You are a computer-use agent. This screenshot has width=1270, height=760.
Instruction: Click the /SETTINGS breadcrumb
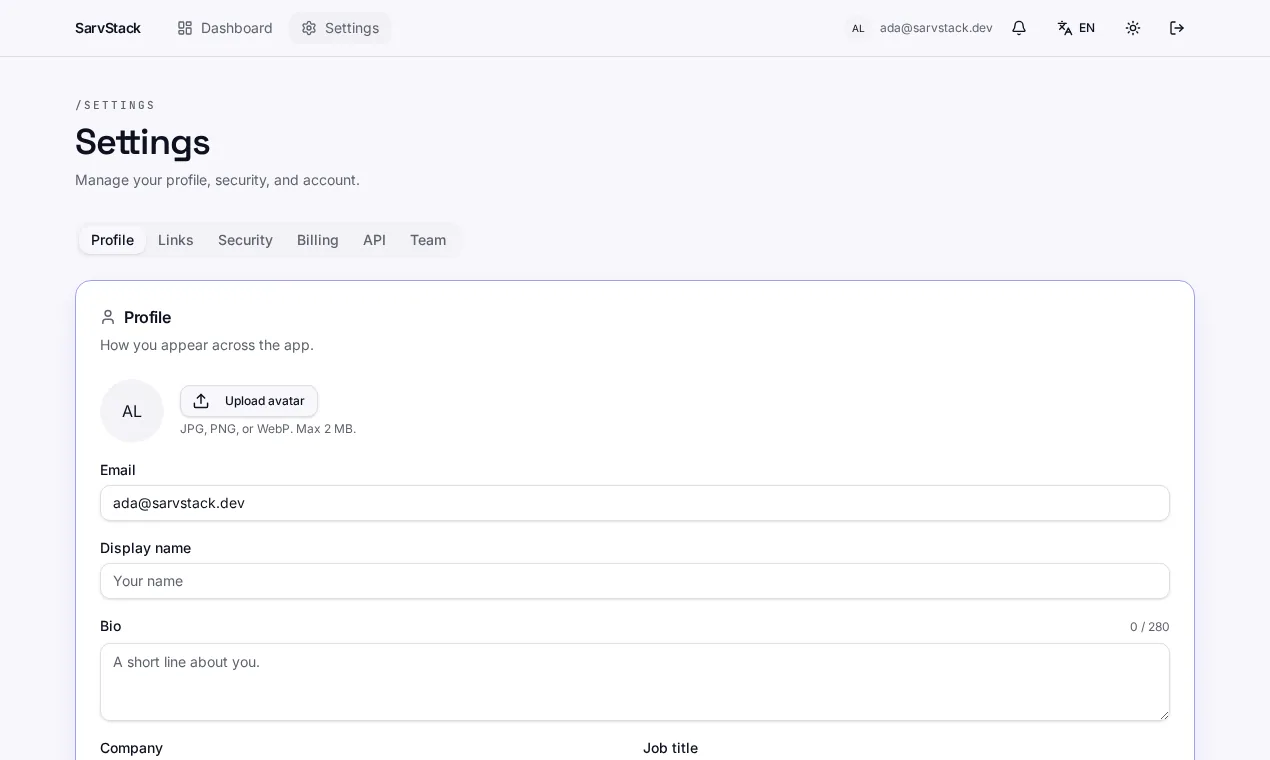115,105
